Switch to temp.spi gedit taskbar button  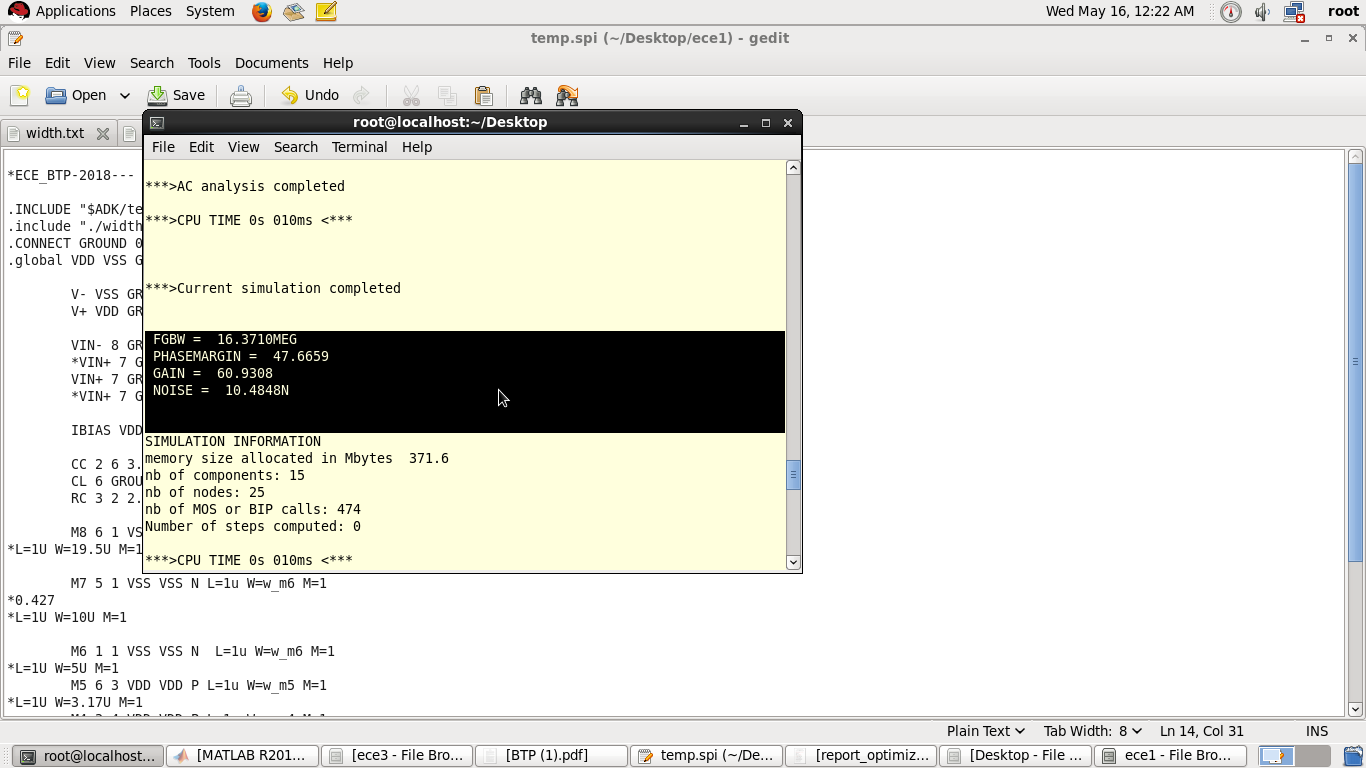pos(706,756)
